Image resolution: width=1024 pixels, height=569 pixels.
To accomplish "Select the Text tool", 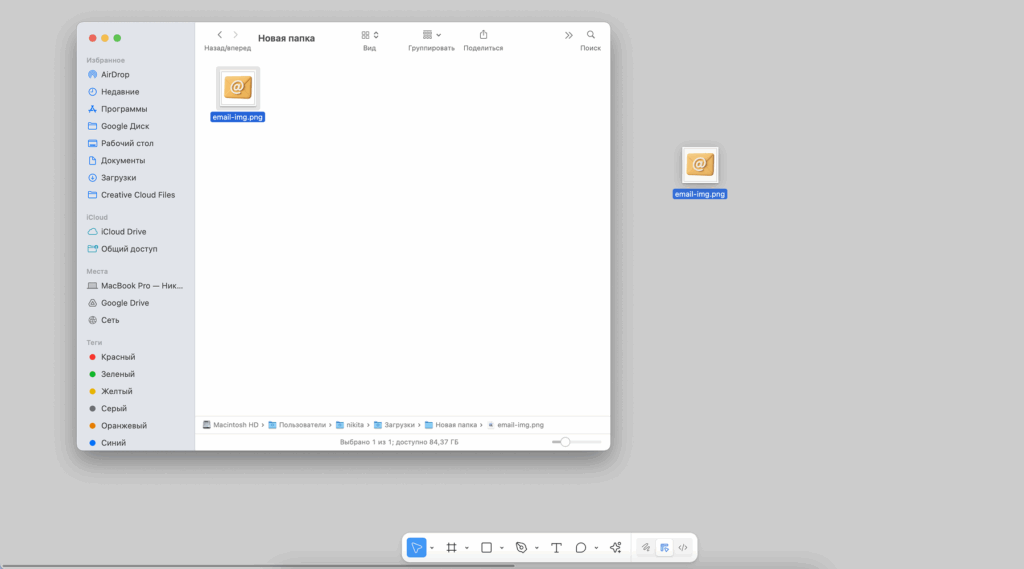I will pyautogui.click(x=556, y=547).
